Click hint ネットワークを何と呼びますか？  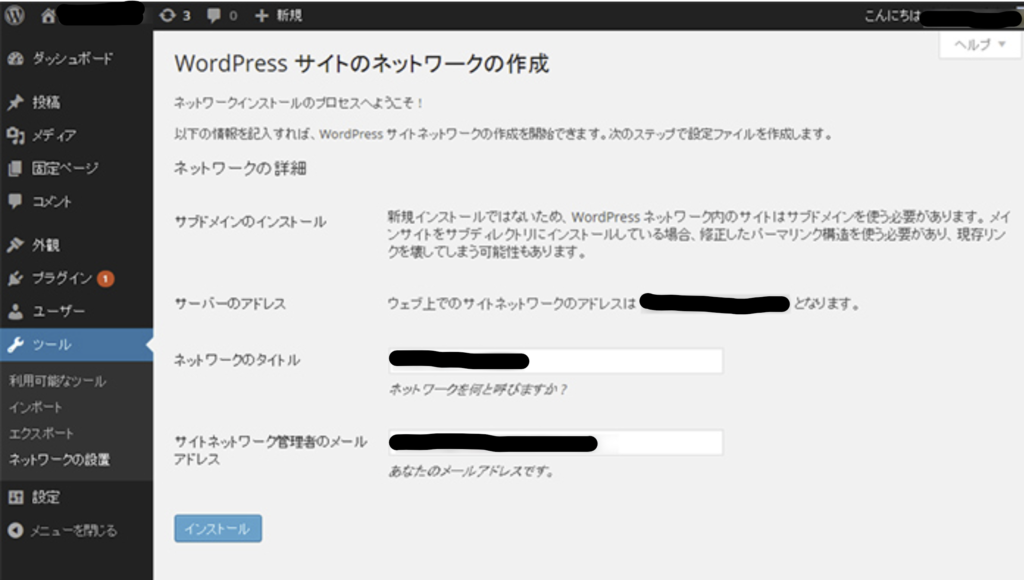(478, 390)
